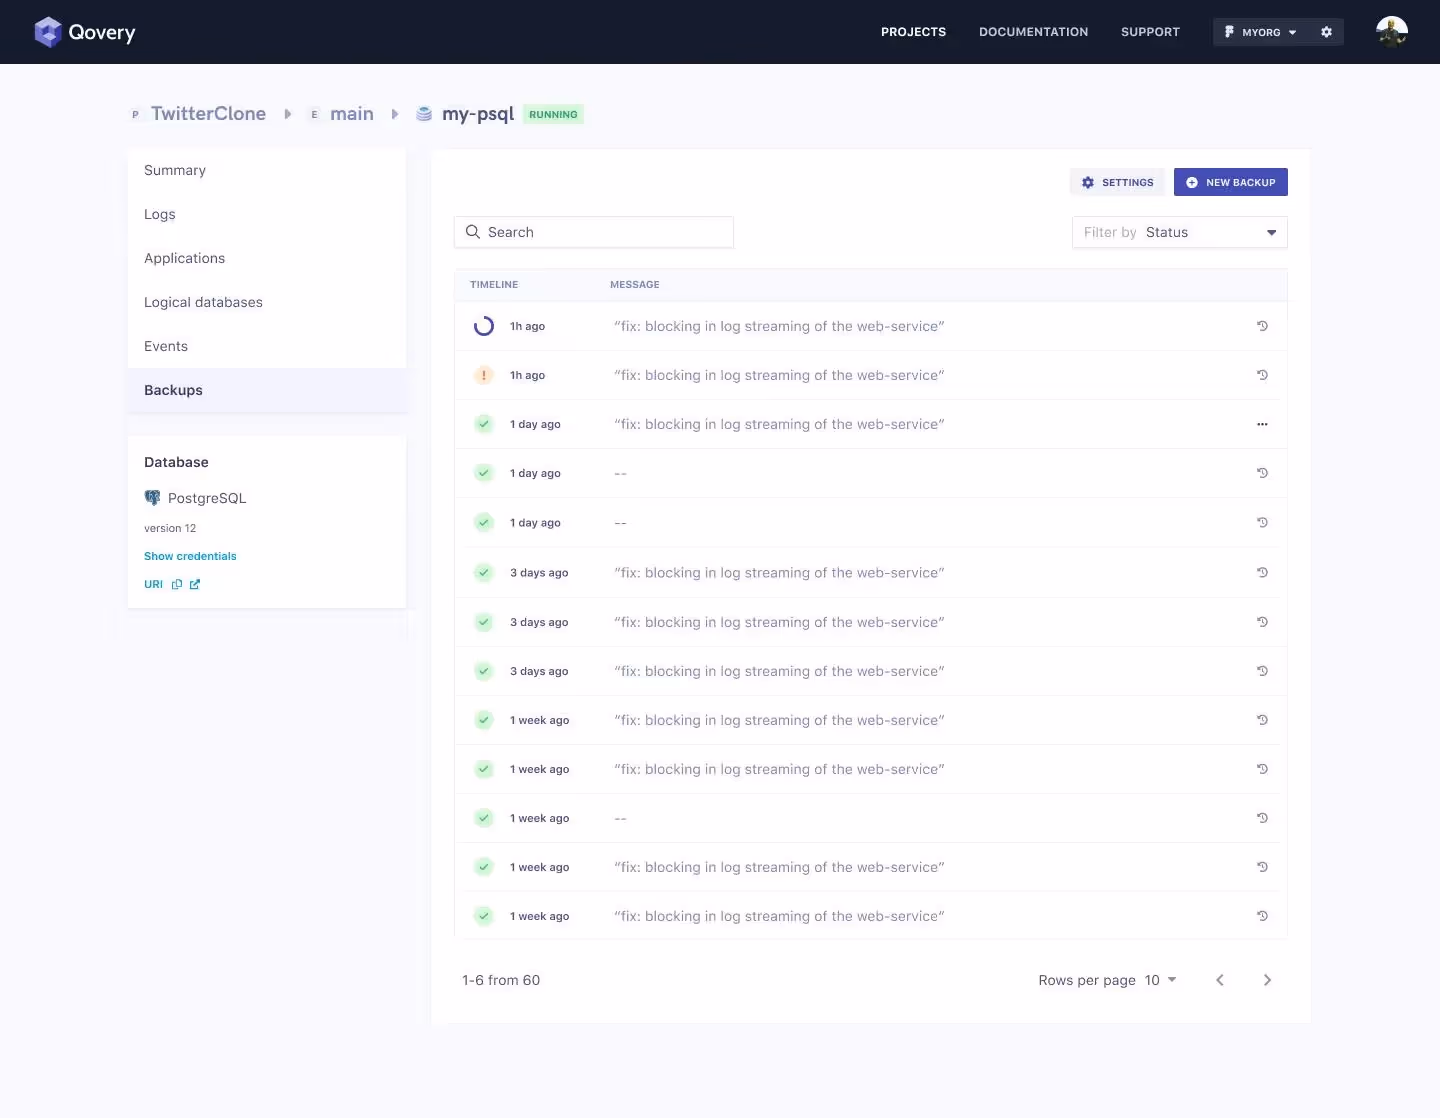The height and width of the screenshot is (1118, 1440).
Task: Click the NEW BACKUP button
Action: click(x=1230, y=182)
